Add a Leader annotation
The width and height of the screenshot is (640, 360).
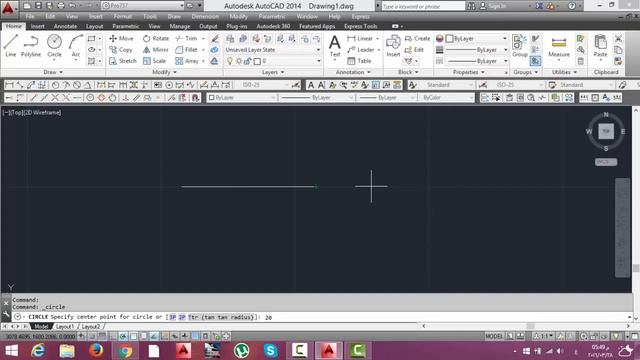[361, 49]
